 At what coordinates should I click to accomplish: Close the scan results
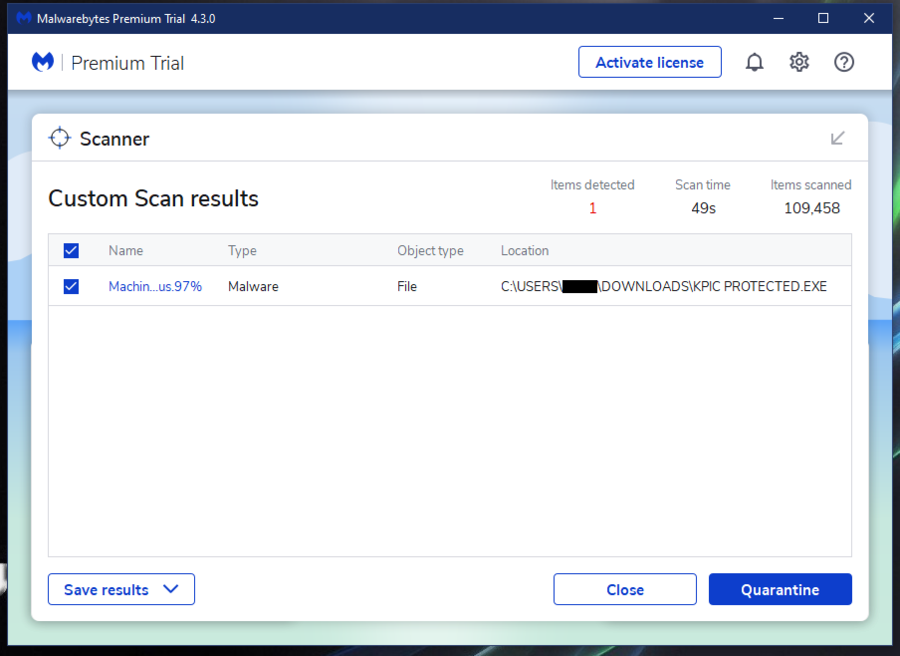[625, 589]
